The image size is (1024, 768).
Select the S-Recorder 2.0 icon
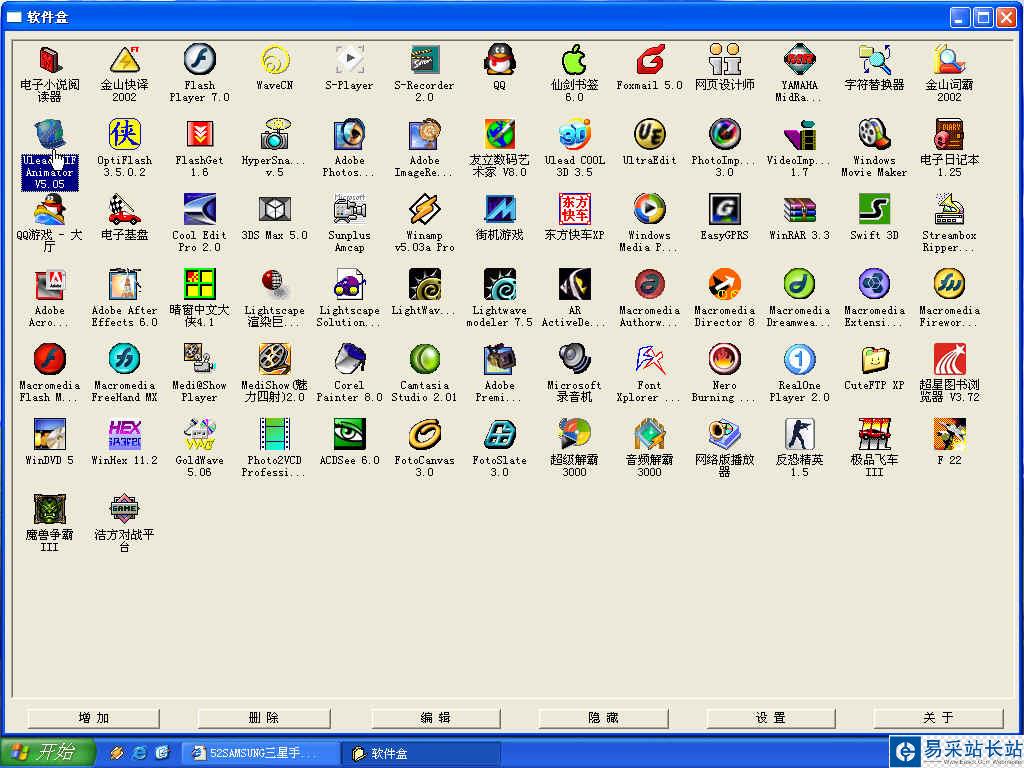[424, 60]
